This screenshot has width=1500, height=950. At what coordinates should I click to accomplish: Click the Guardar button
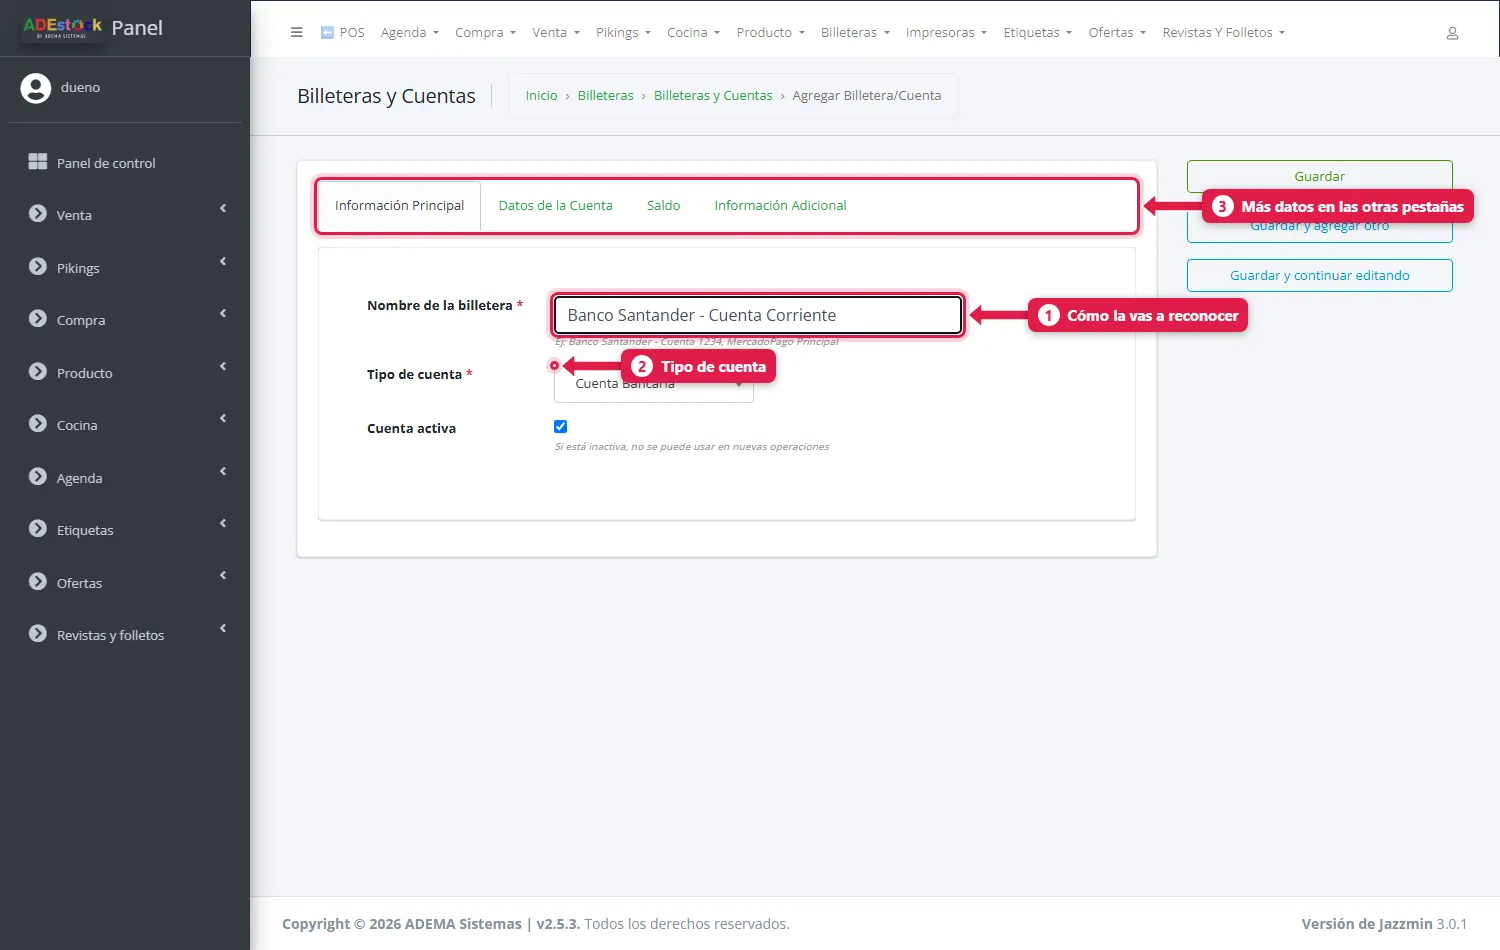pos(1319,176)
